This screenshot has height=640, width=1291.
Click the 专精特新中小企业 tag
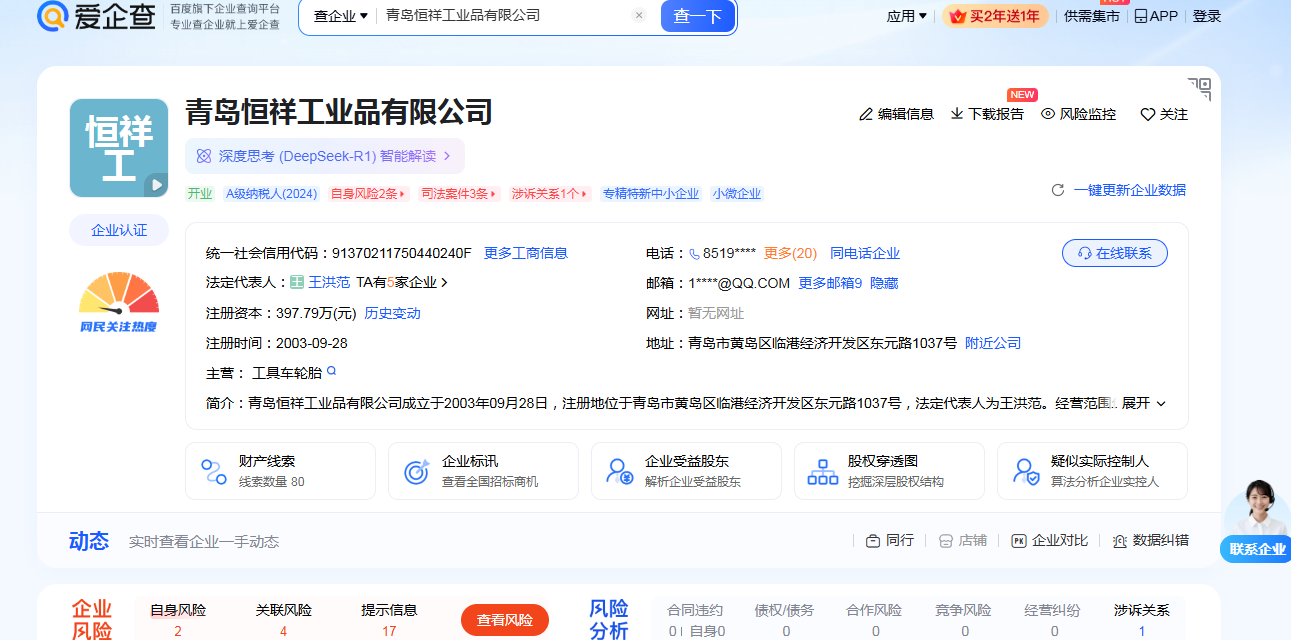(651, 194)
